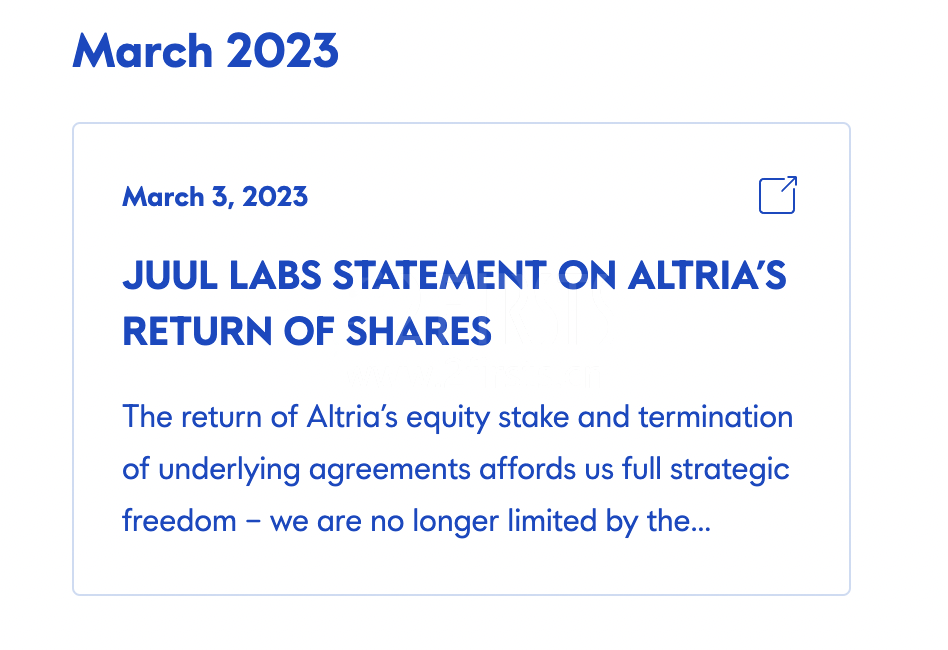Viewport: 948px width, 650px height.
Task: Select the March 3, 2023 date label
Action: [x=215, y=196]
